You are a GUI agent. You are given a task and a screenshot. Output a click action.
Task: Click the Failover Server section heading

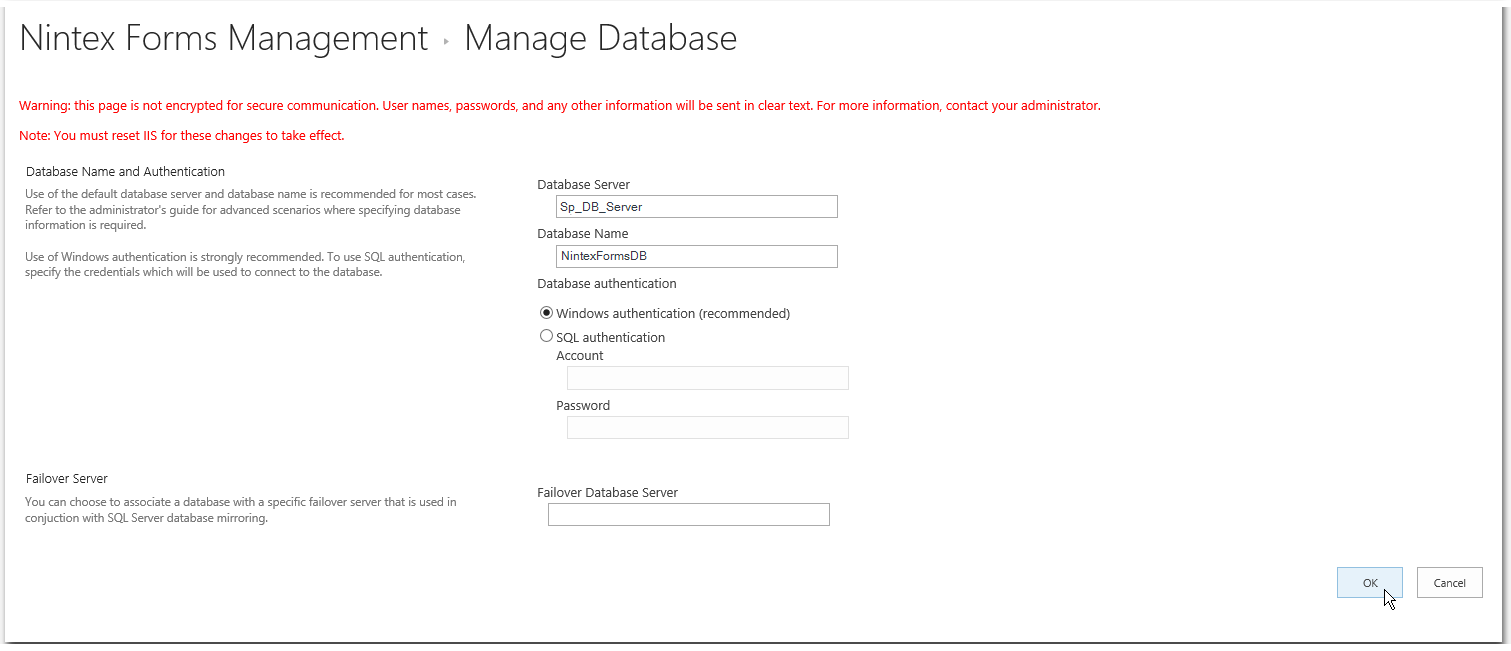(66, 479)
